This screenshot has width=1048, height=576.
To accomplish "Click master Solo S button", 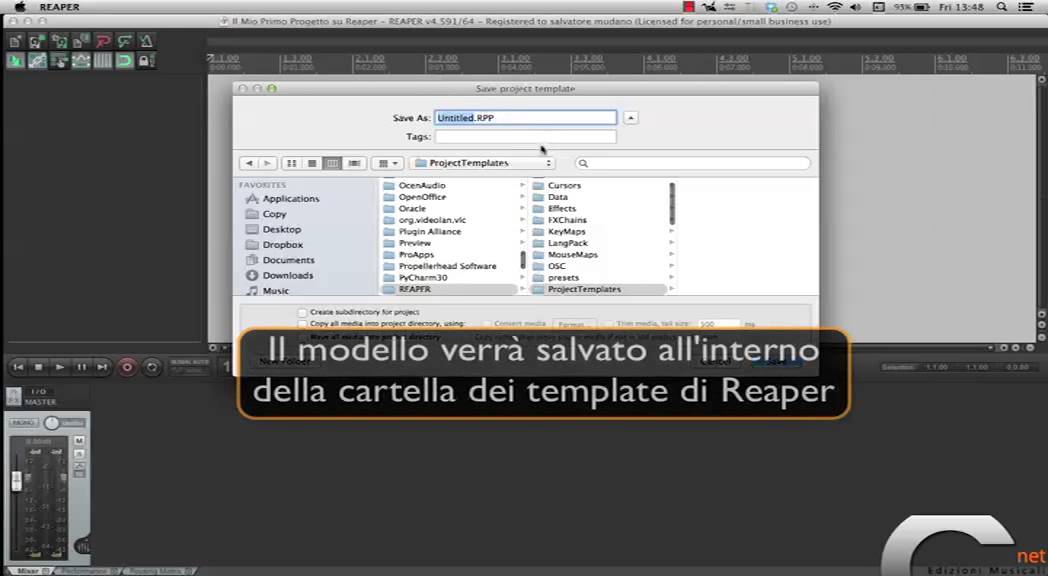I will [x=79, y=454].
